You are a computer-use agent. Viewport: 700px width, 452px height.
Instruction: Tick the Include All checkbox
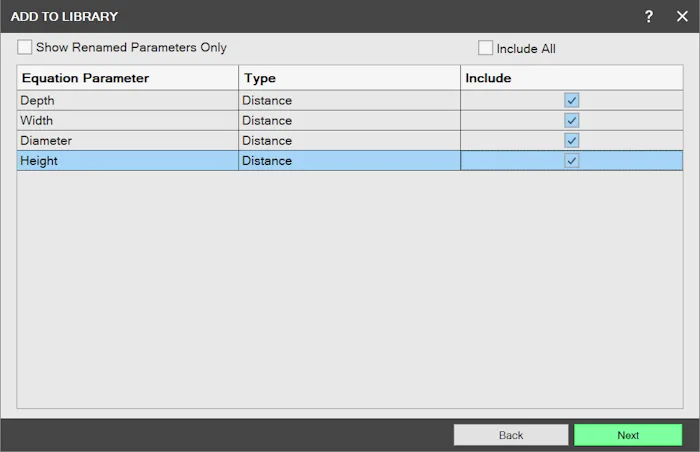pos(485,48)
